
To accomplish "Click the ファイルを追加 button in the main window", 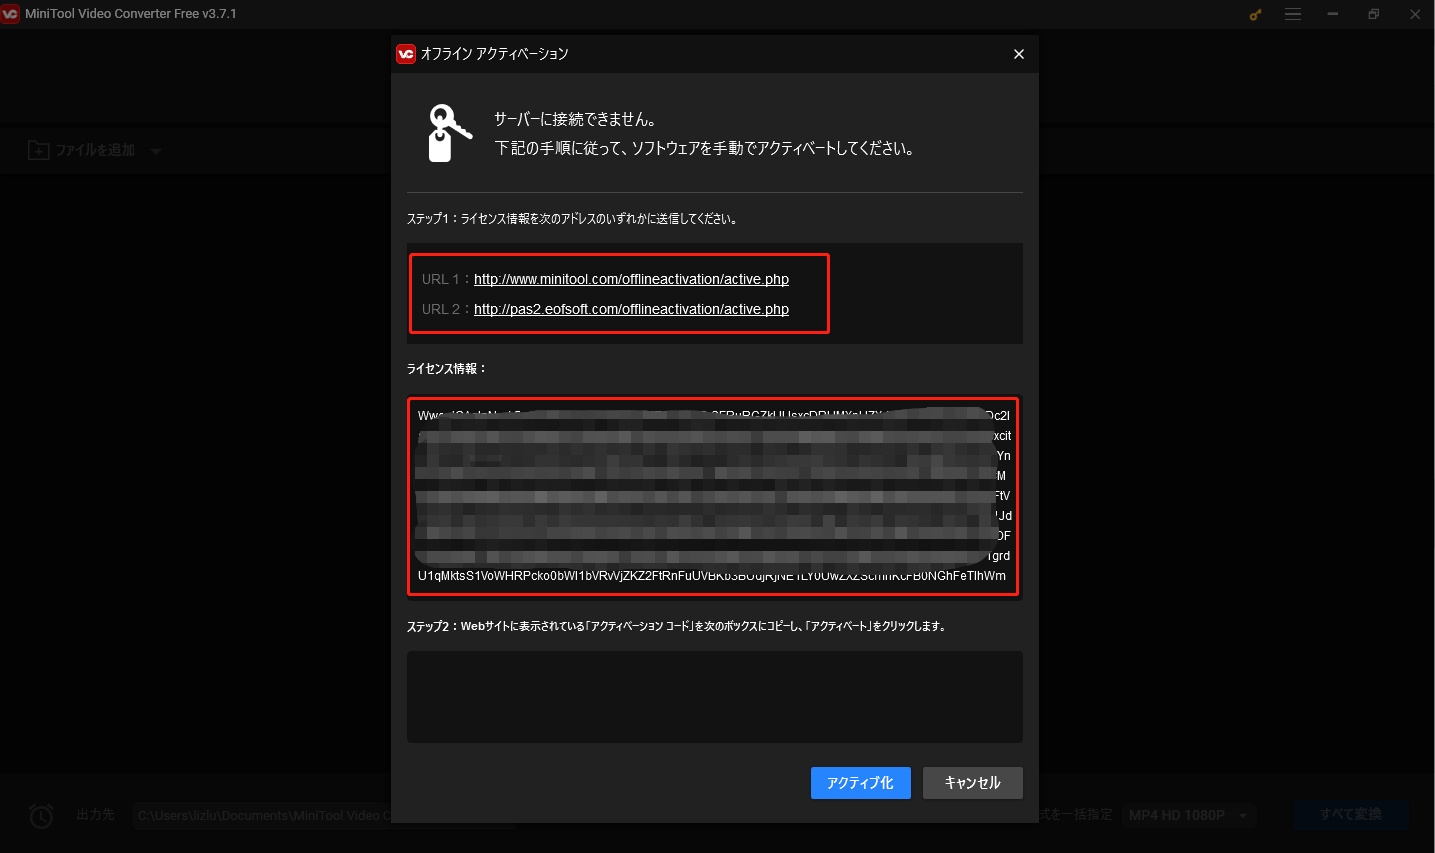I will (x=95, y=150).
